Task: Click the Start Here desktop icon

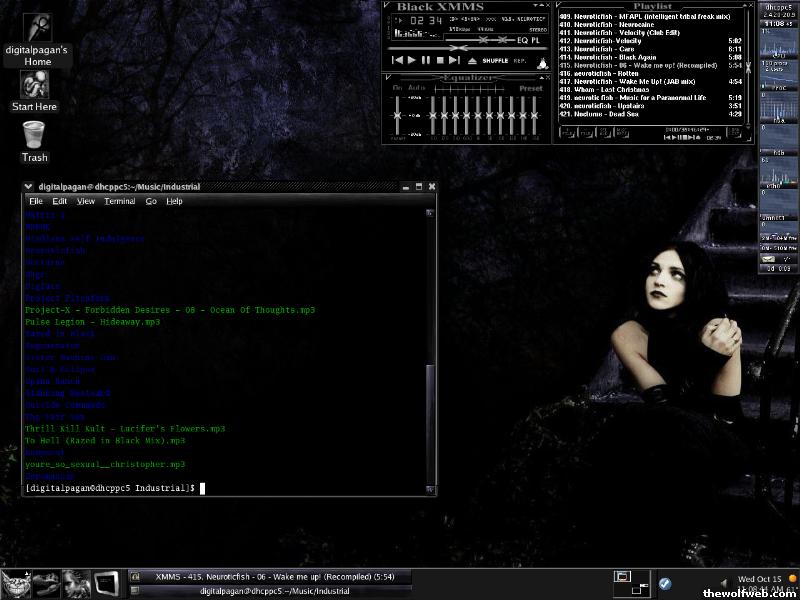Action: [34, 89]
